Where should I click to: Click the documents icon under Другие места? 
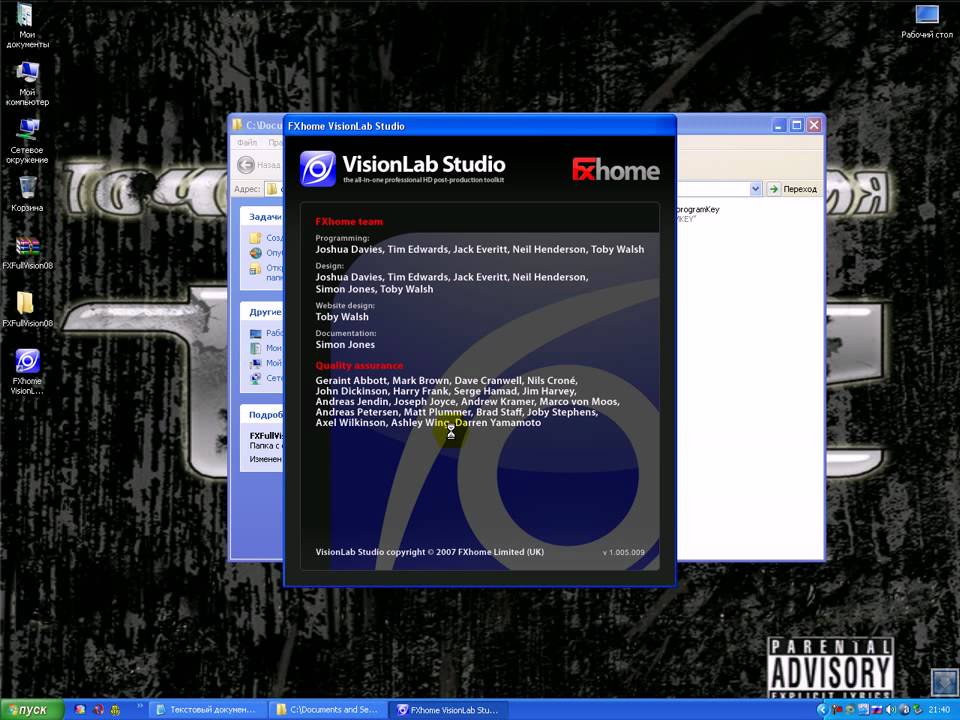tap(255, 348)
